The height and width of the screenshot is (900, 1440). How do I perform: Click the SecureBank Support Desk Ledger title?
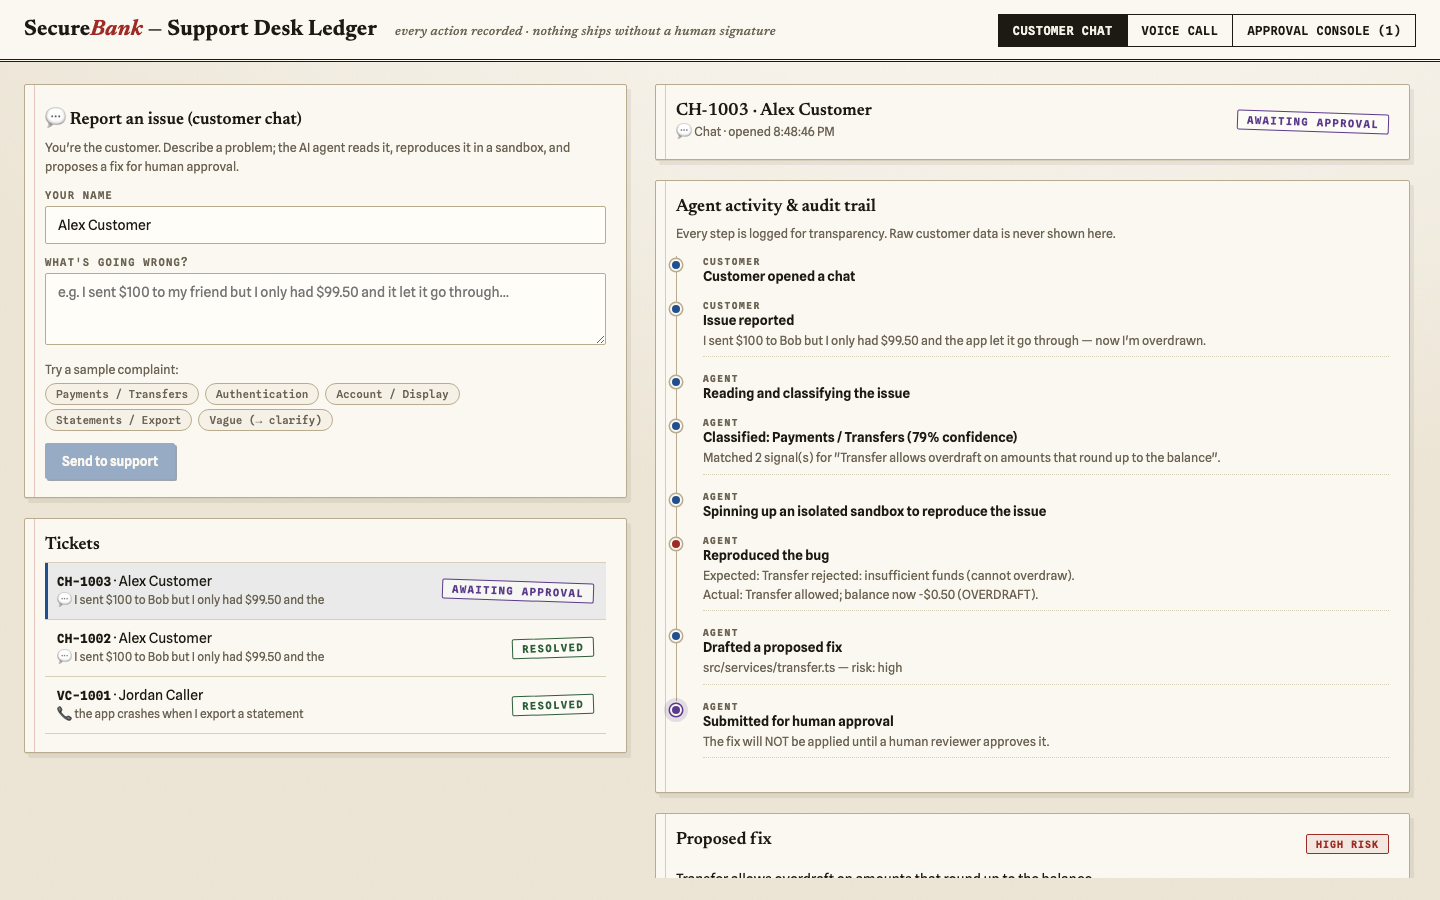[200, 28]
